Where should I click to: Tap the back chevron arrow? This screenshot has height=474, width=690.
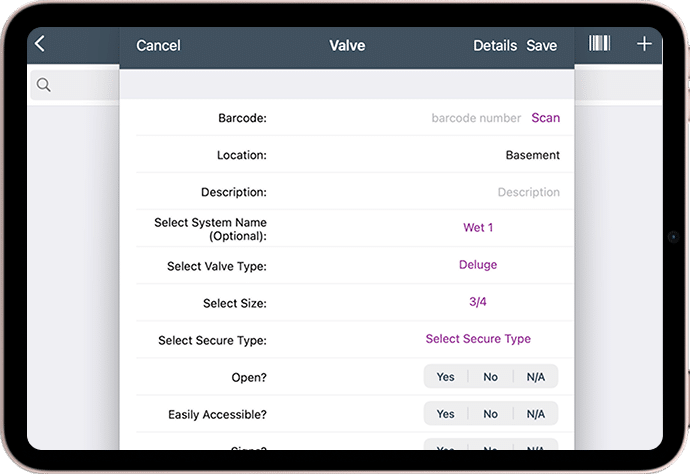pos(40,44)
